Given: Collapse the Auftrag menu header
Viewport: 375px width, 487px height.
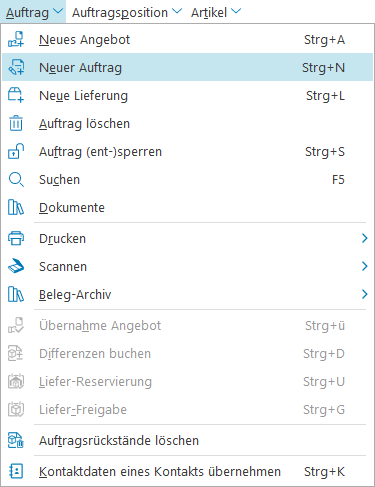Looking at the screenshot, I should pyautogui.click(x=33, y=12).
